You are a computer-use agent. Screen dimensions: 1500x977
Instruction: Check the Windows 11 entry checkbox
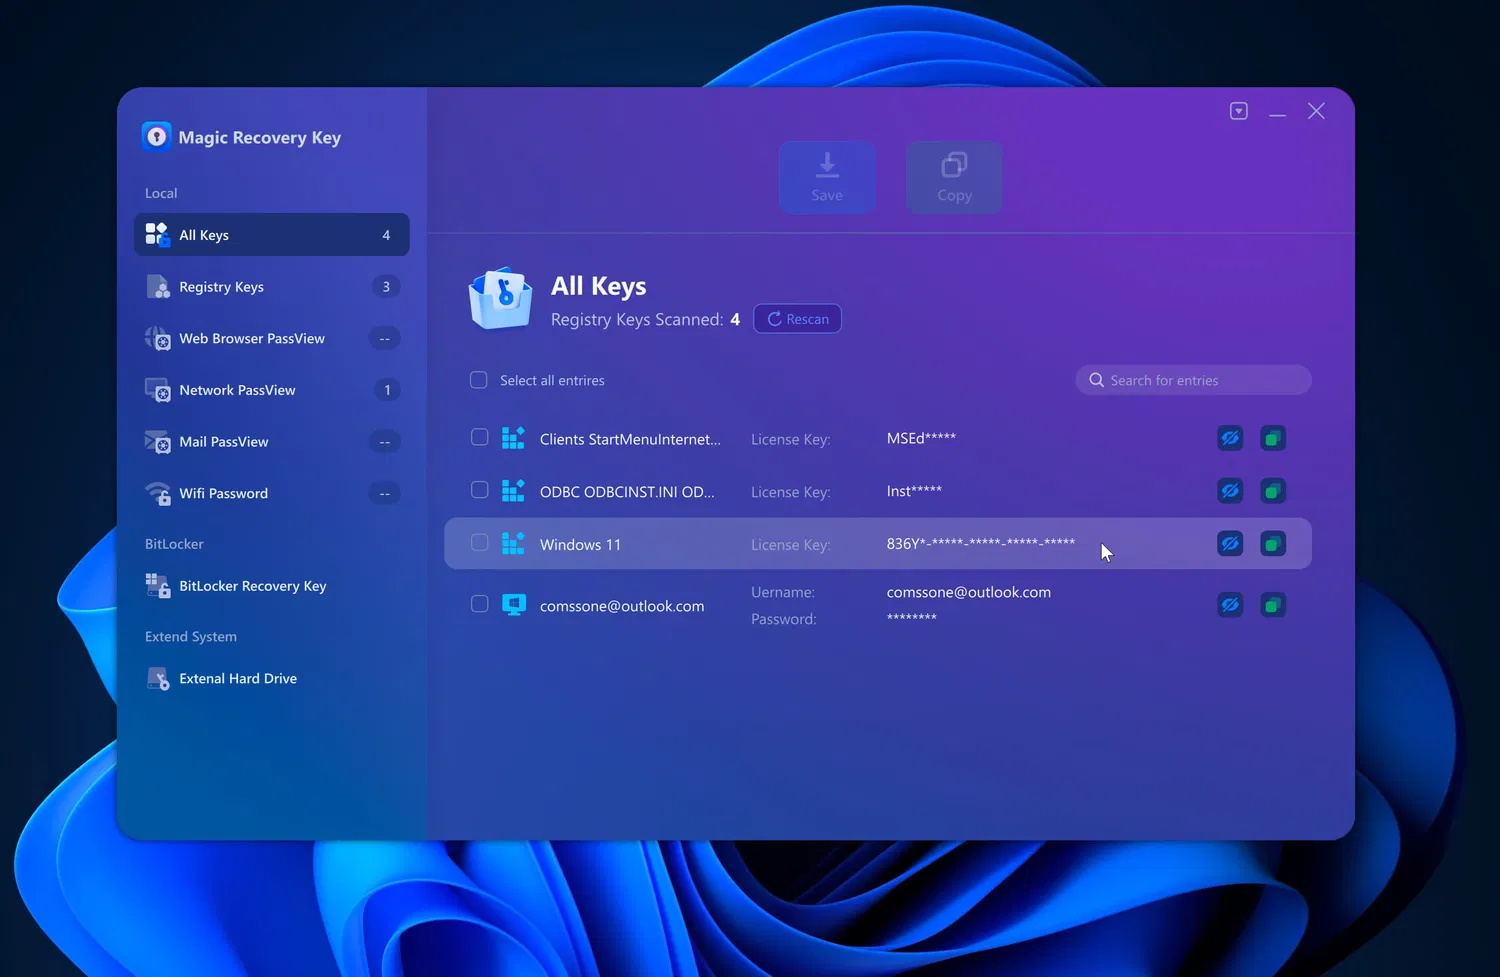(480, 543)
